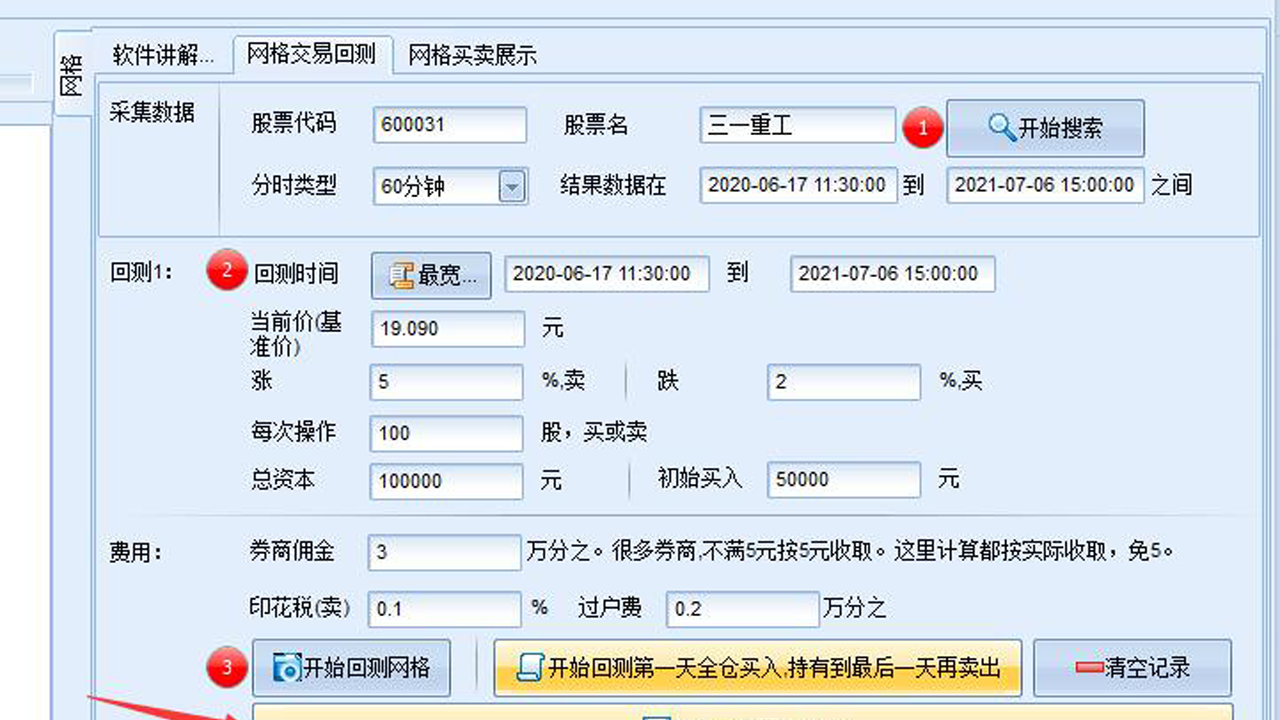Click the scroll icon on full-position backtest button
Image resolution: width=1280 pixels, height=720 pixels.
pos(529,668)
